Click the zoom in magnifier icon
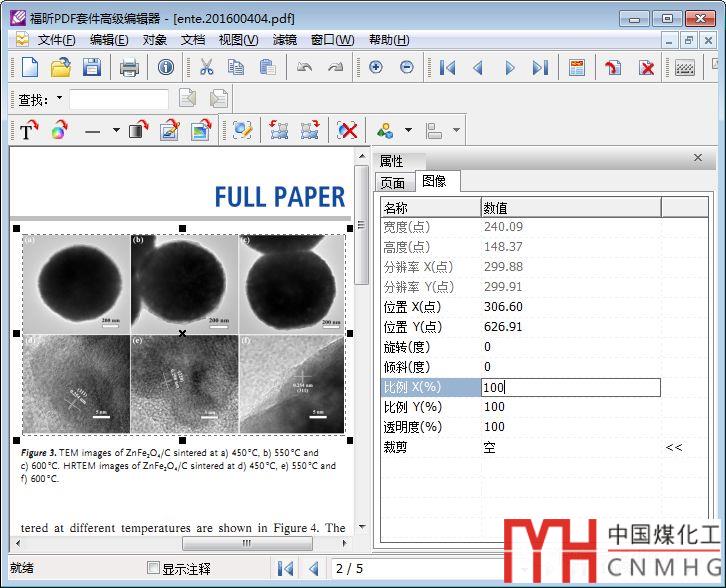726x588 pixels. [376, 67]
